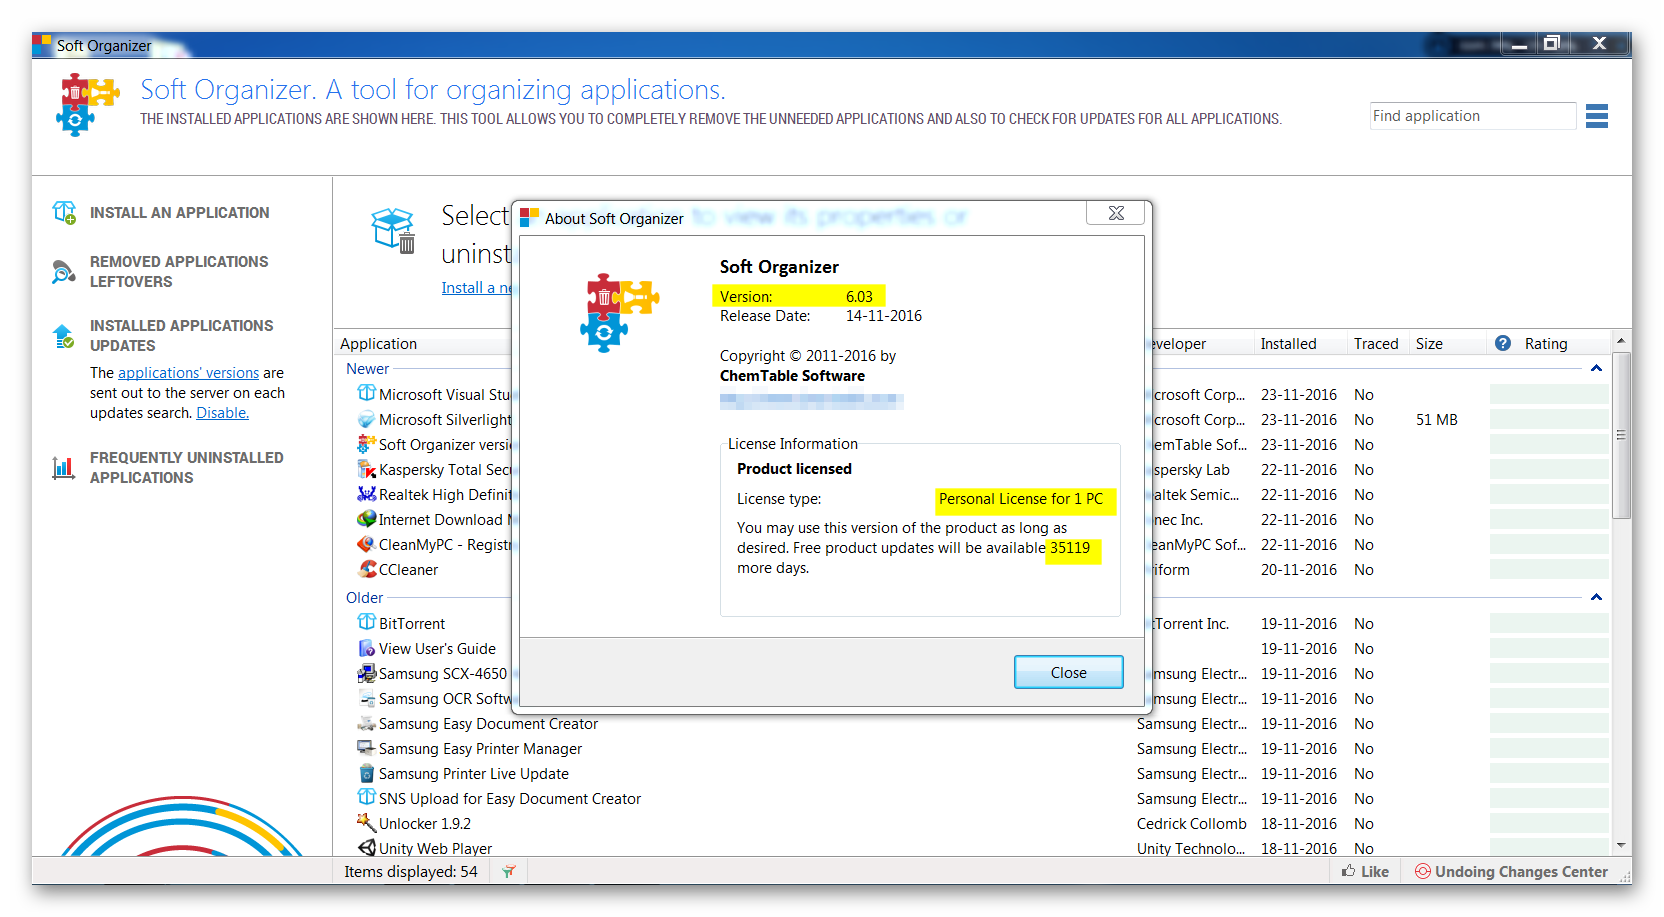This screenshot has height=917, width=1664.
Task: Click the Find application search field
Action: [x=1472, y=116]
